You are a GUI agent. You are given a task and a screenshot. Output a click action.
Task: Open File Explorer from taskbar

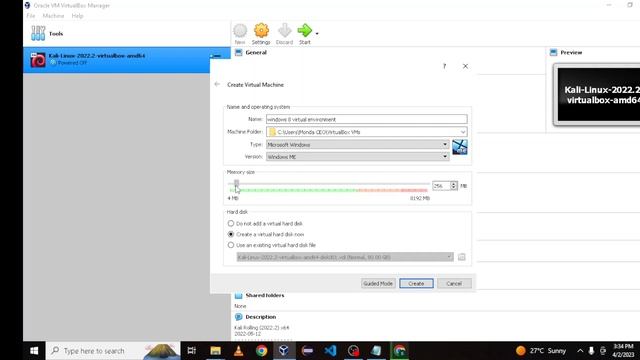pyautogui.click(x=216, y=351)
